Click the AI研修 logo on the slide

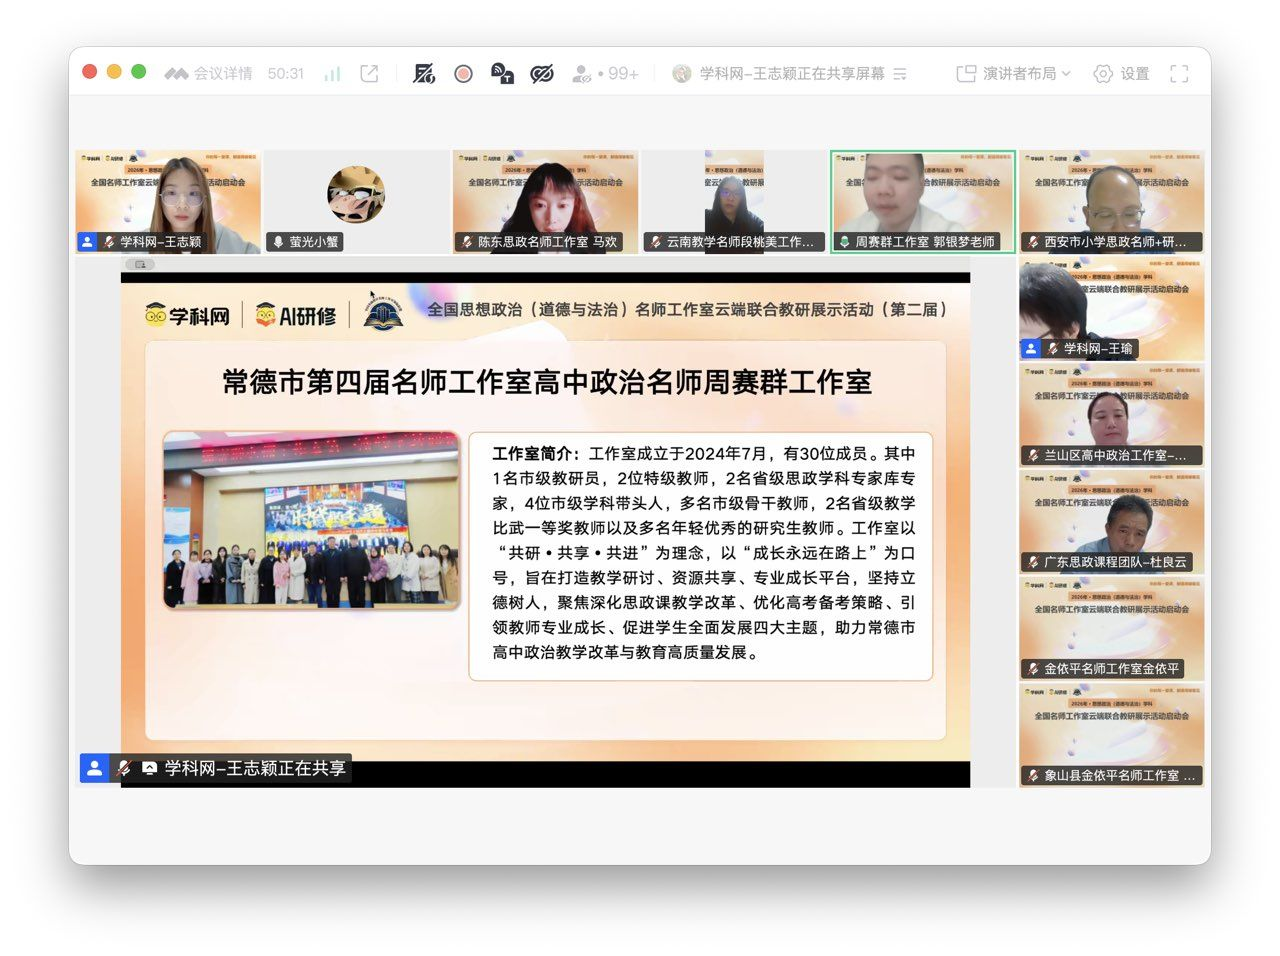[296, 316]
